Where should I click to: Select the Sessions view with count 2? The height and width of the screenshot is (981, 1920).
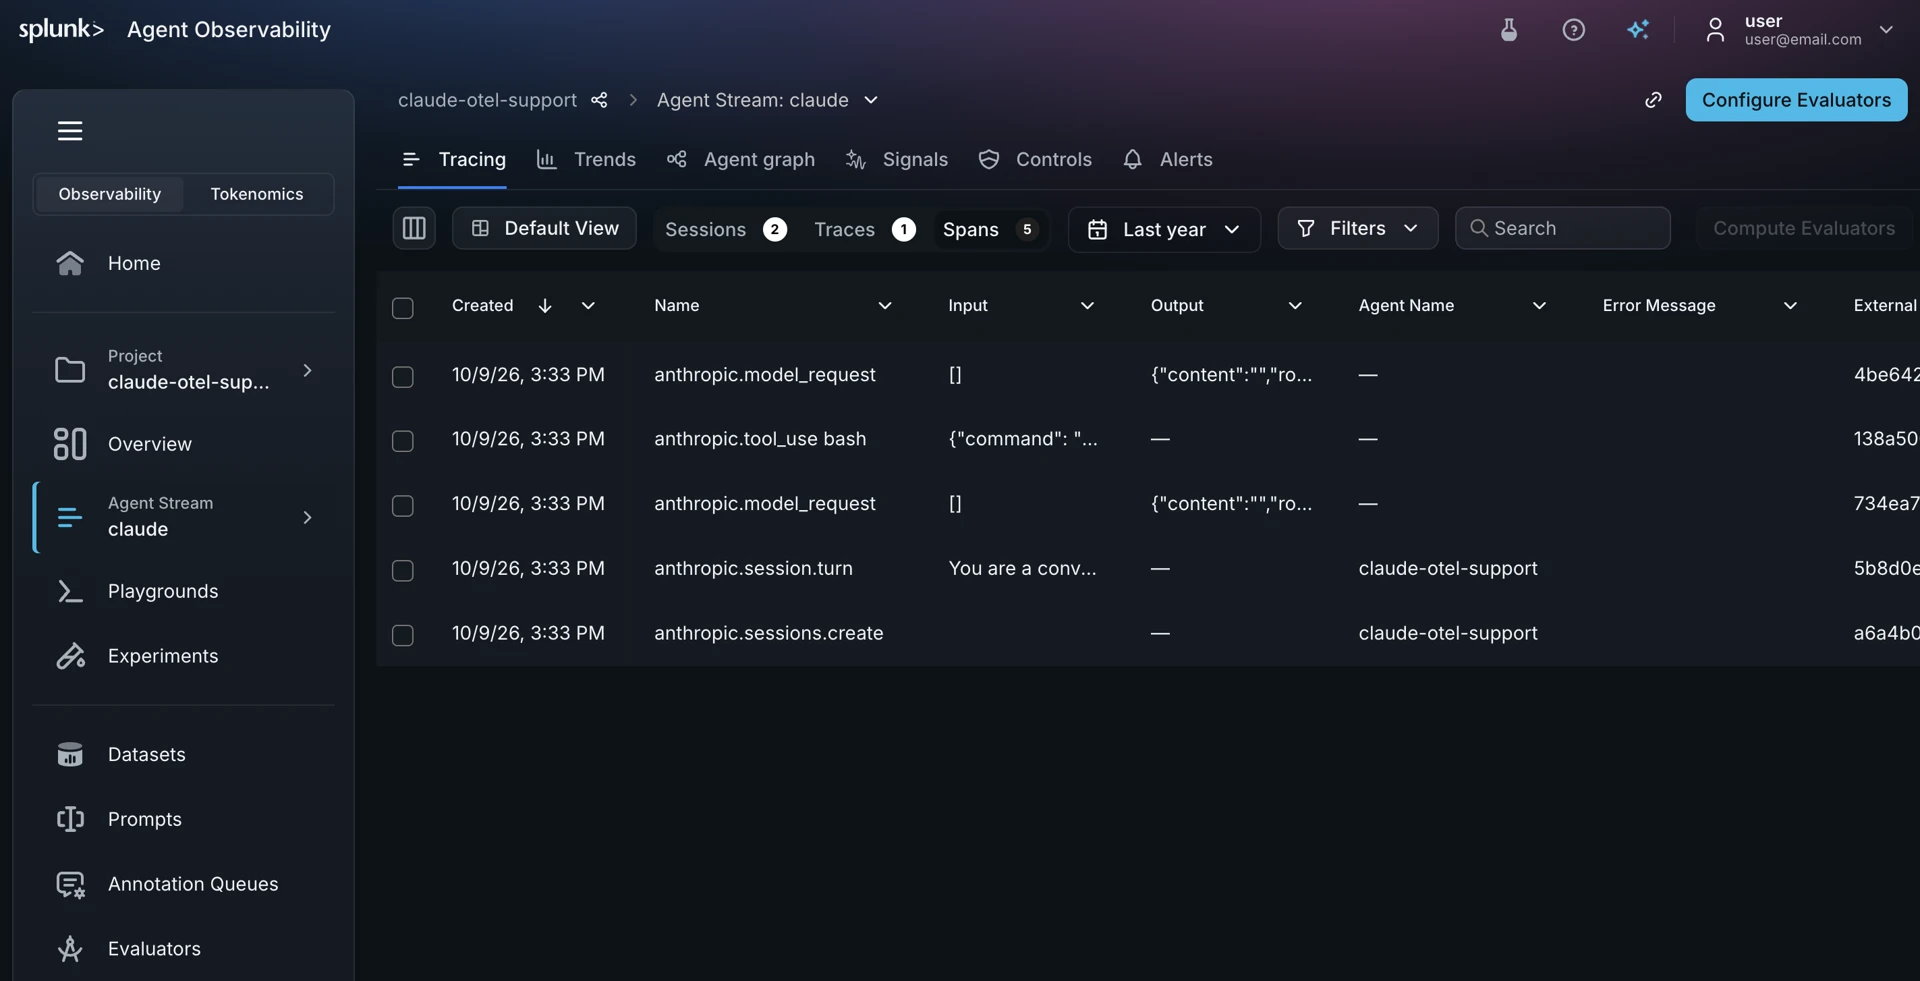(726, 230)
